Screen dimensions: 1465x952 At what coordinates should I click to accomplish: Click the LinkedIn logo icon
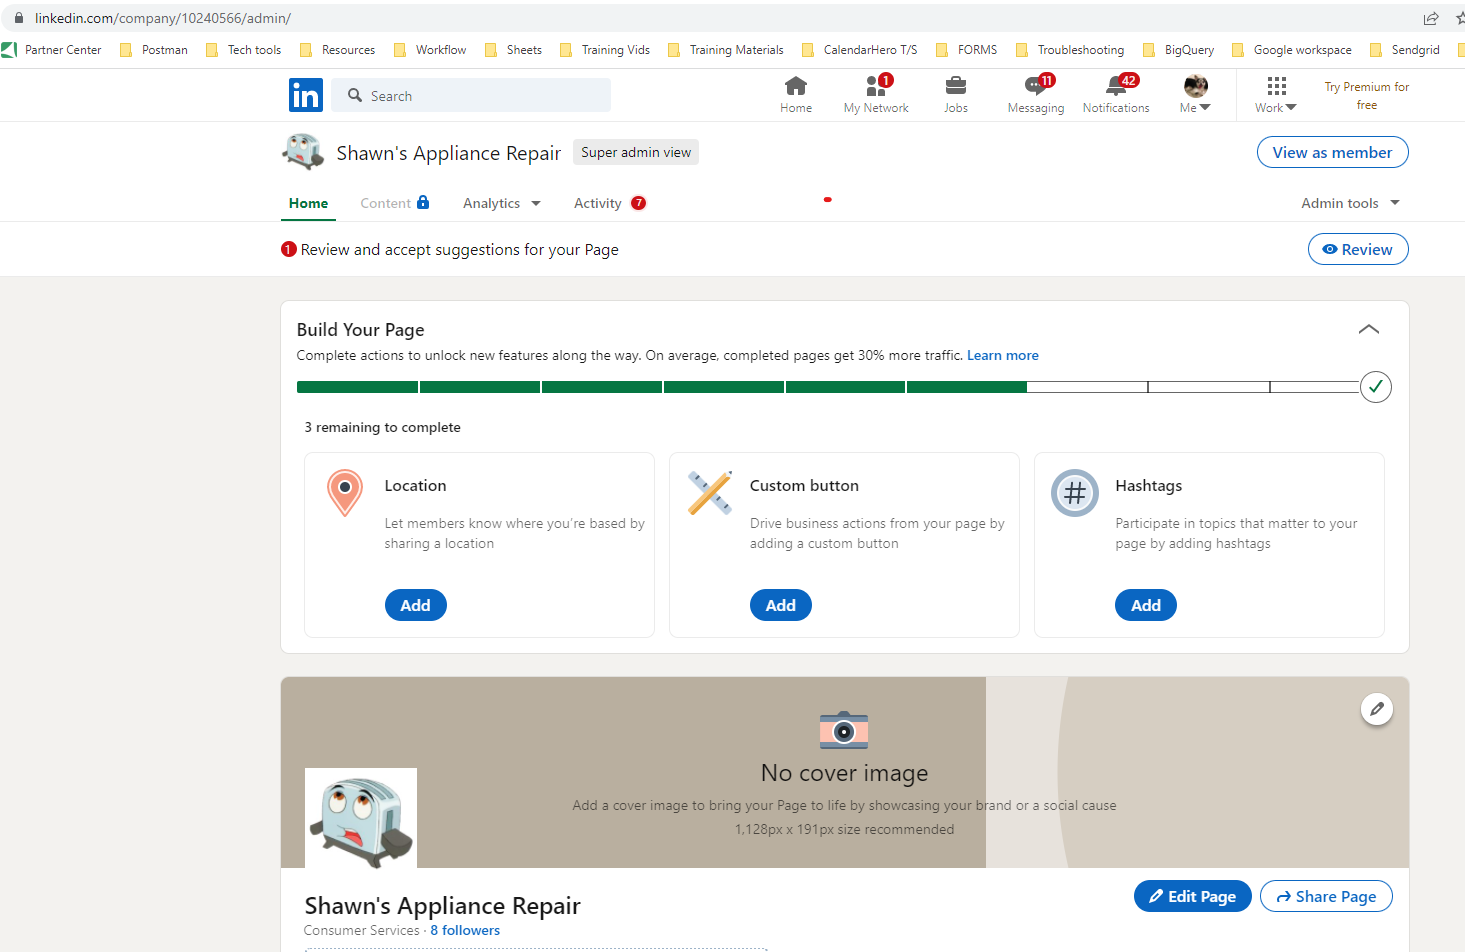coord(306,95)
